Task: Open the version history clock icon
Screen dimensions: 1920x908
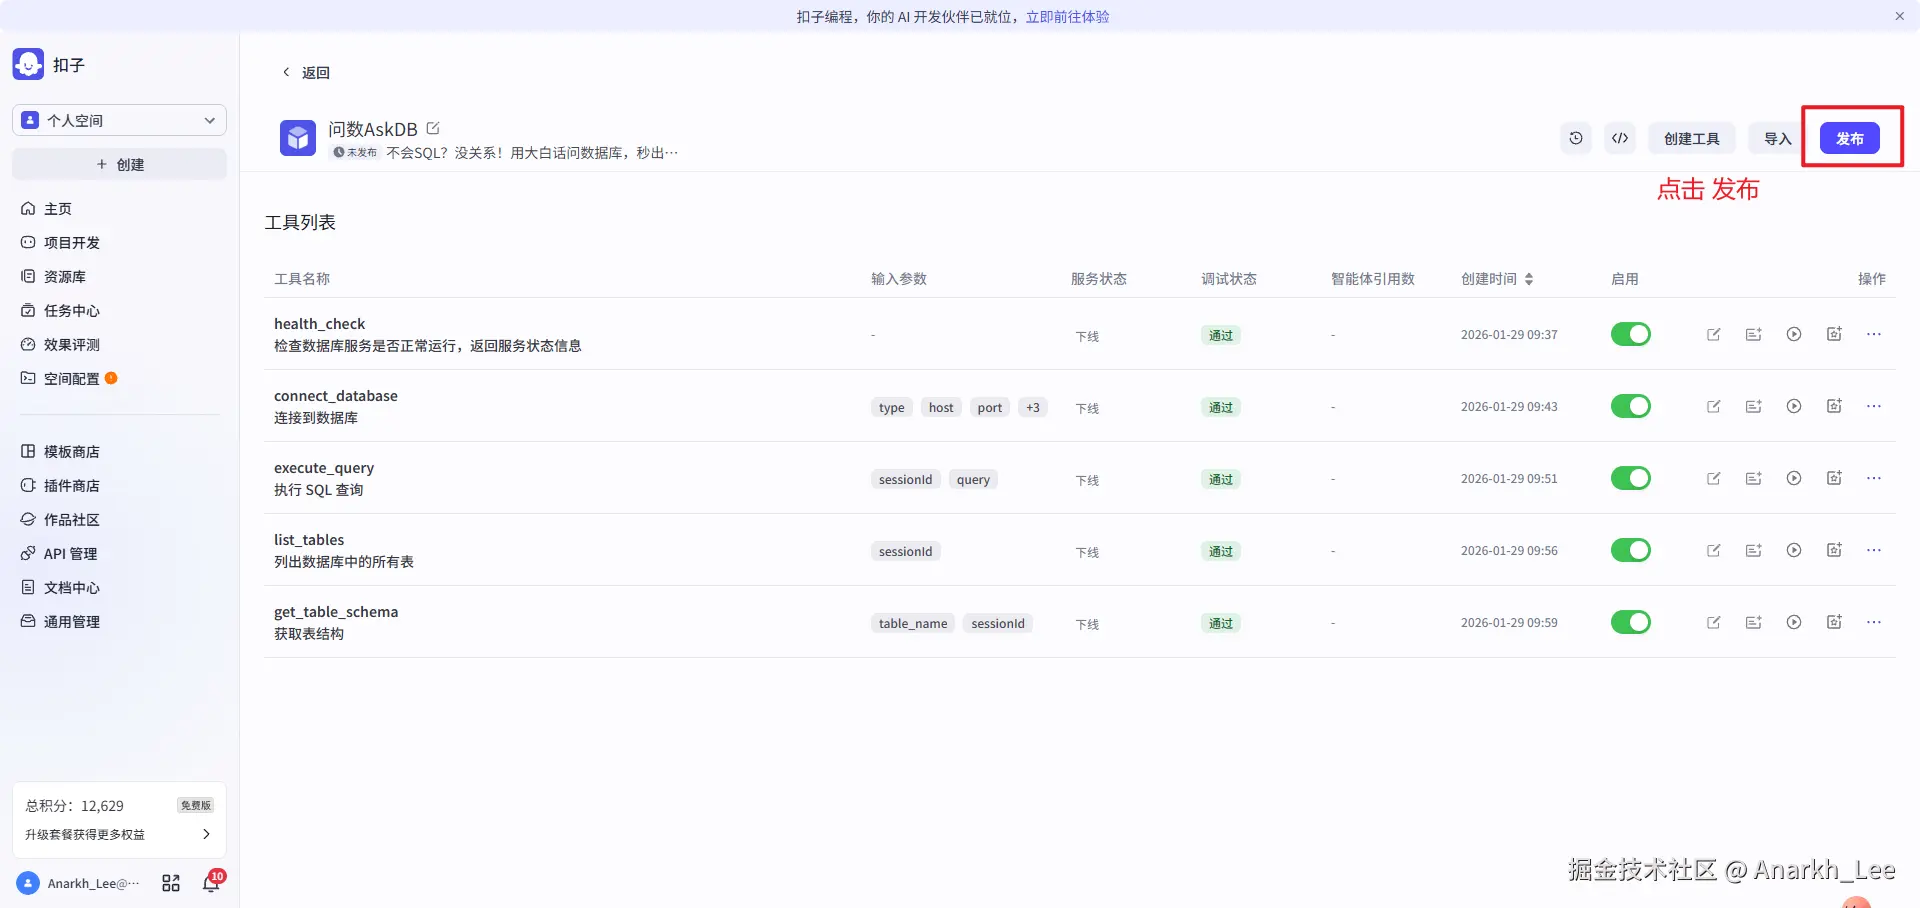Action: tap(1576, 138)
